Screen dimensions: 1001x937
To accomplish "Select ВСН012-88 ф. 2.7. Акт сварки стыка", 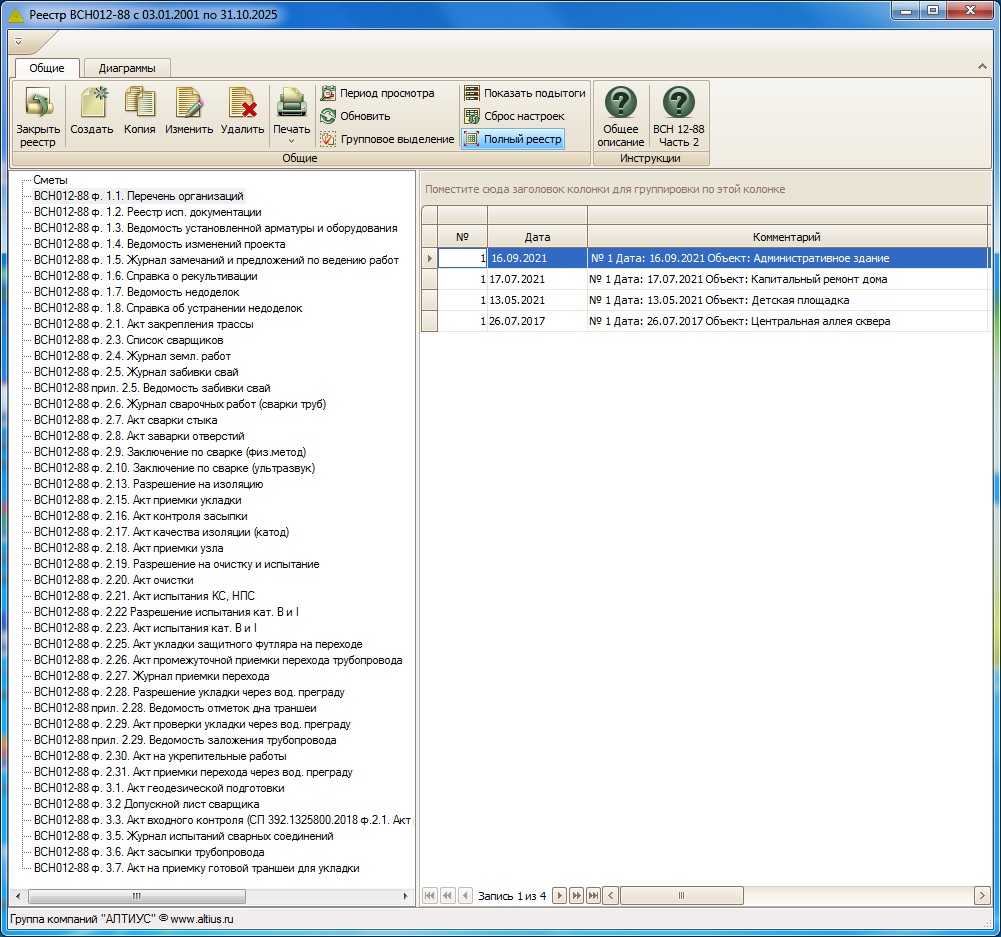I will [x=125, y=420].
